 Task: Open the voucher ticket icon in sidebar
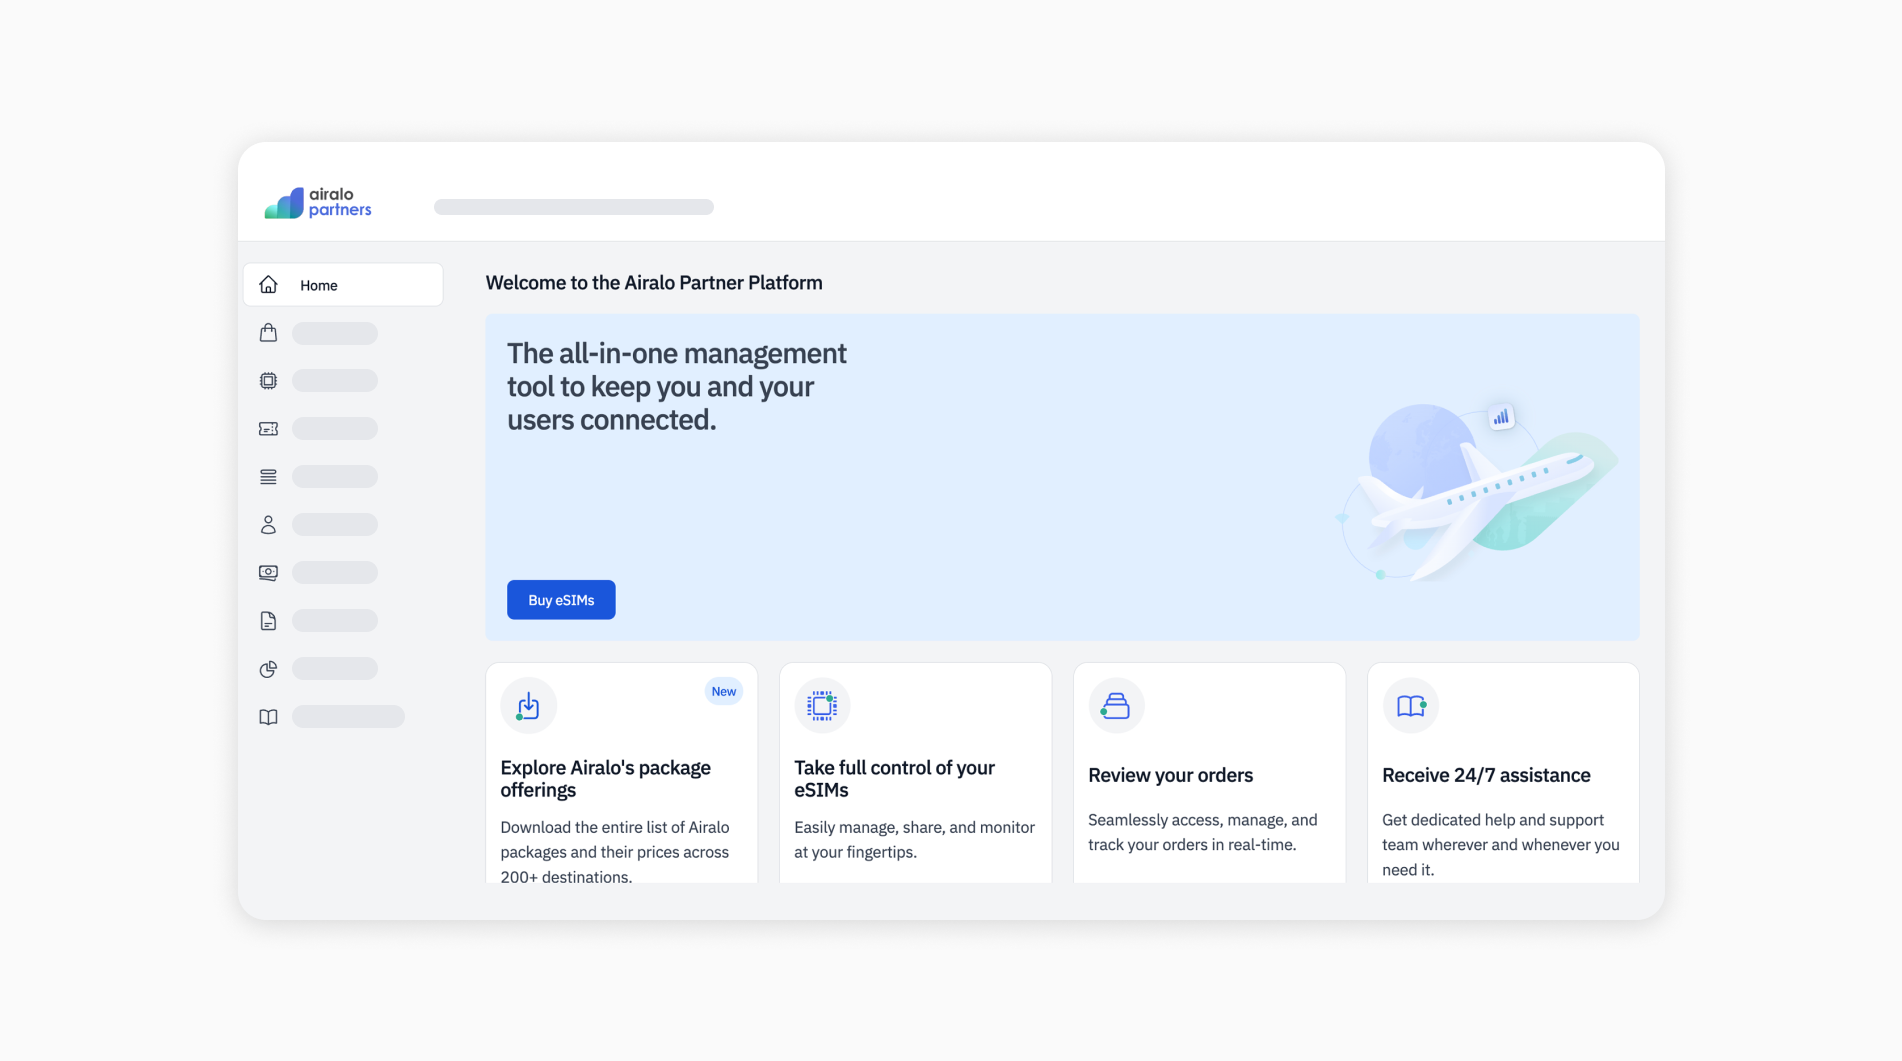click(267, 428)
